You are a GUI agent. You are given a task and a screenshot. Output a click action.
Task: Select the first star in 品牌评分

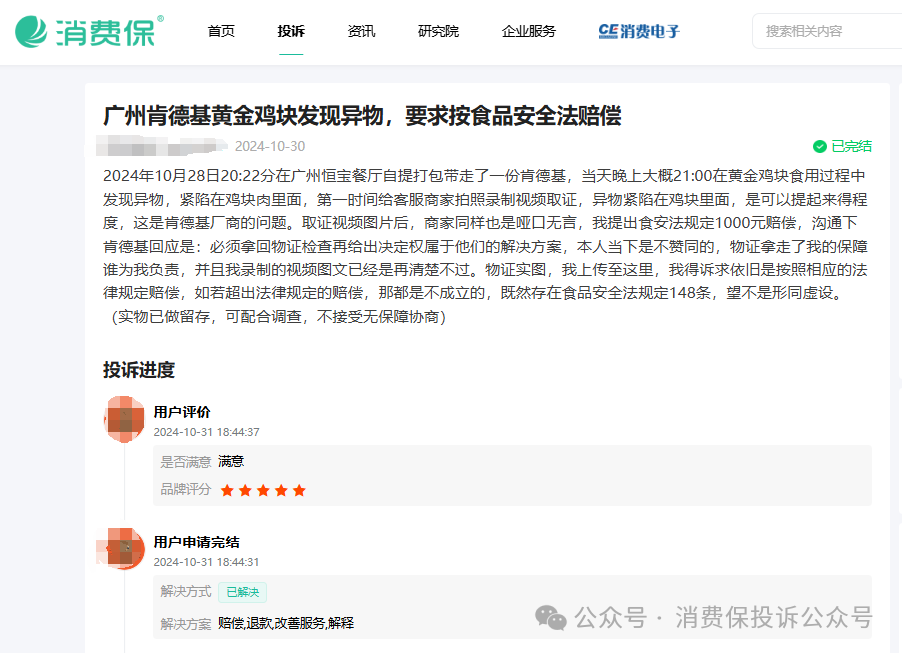coord(225,490)
